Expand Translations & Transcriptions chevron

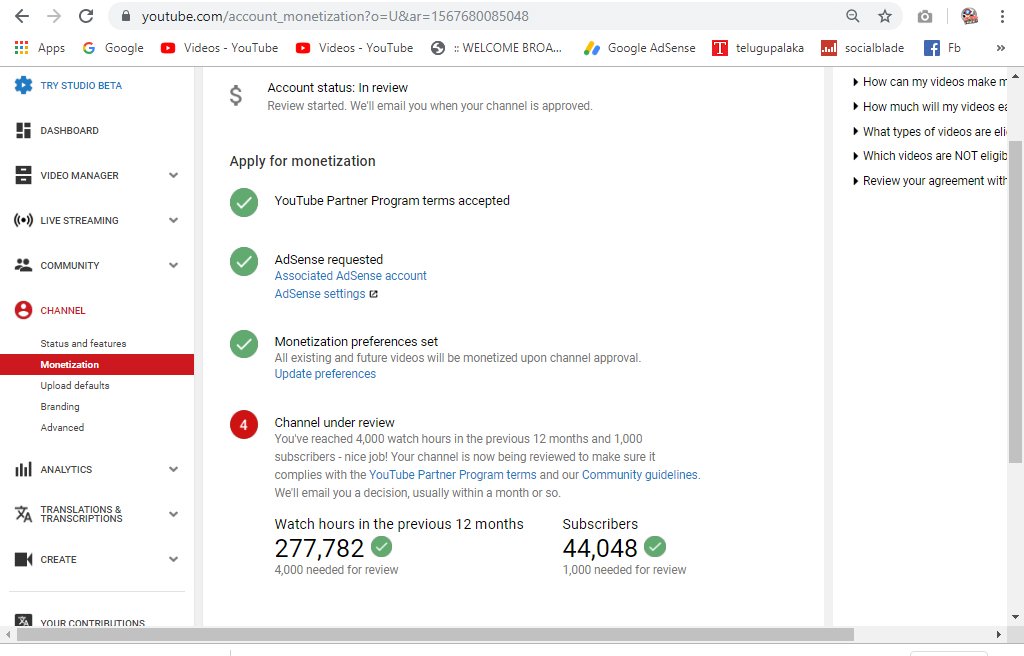click(x=174, y=514)
